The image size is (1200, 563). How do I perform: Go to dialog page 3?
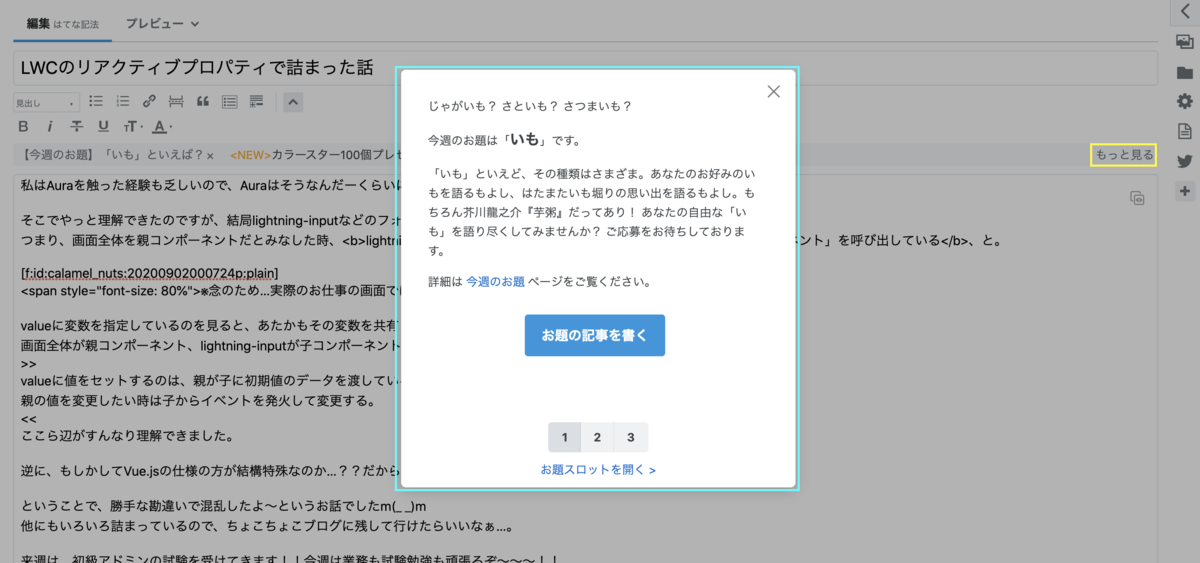631,437
